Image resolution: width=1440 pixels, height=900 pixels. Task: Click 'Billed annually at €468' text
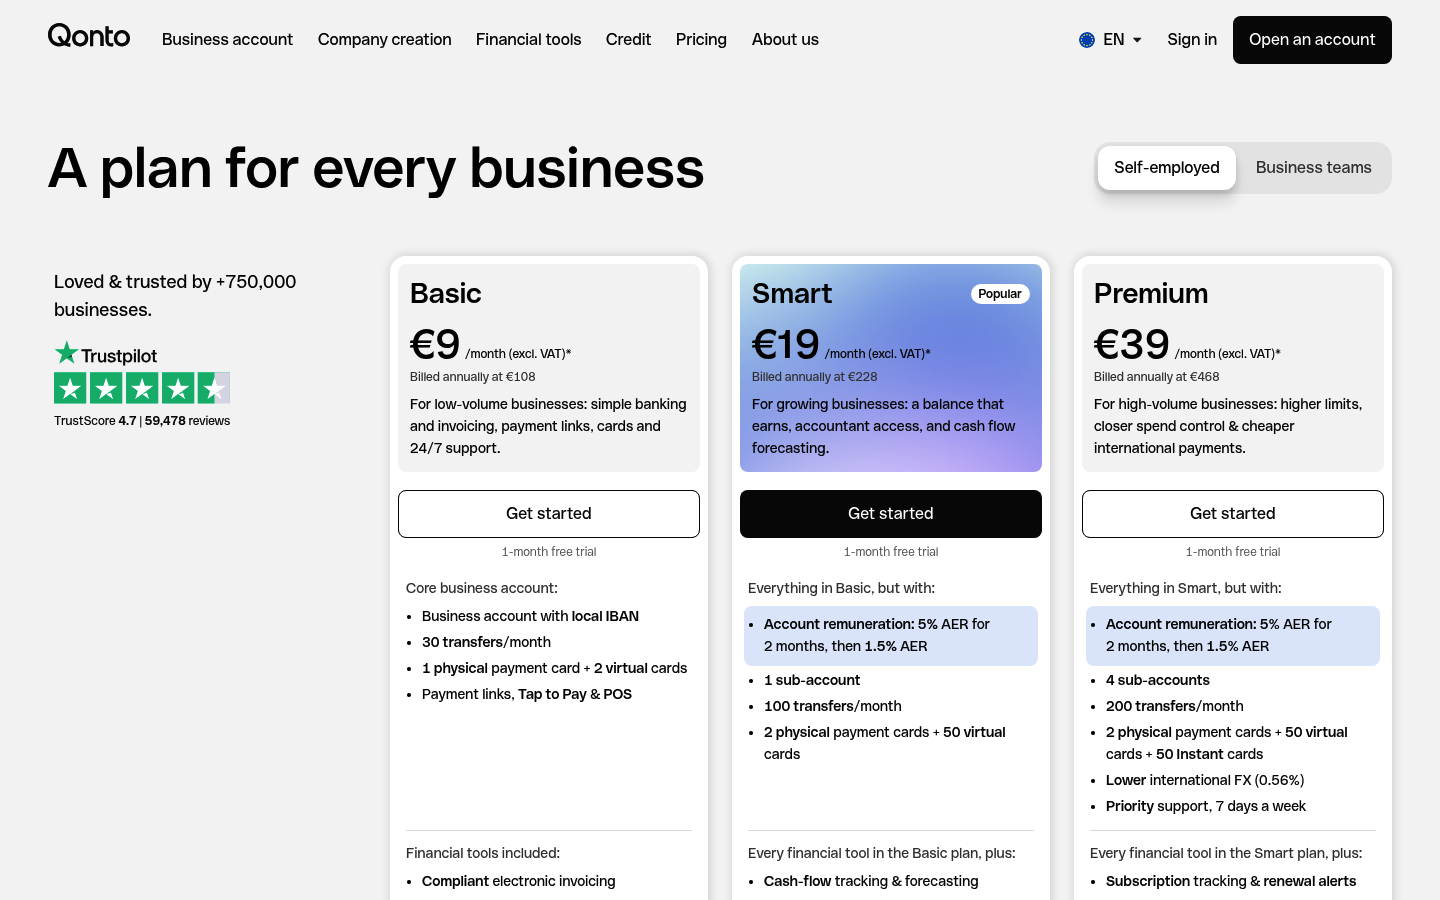pos(1157,377)
